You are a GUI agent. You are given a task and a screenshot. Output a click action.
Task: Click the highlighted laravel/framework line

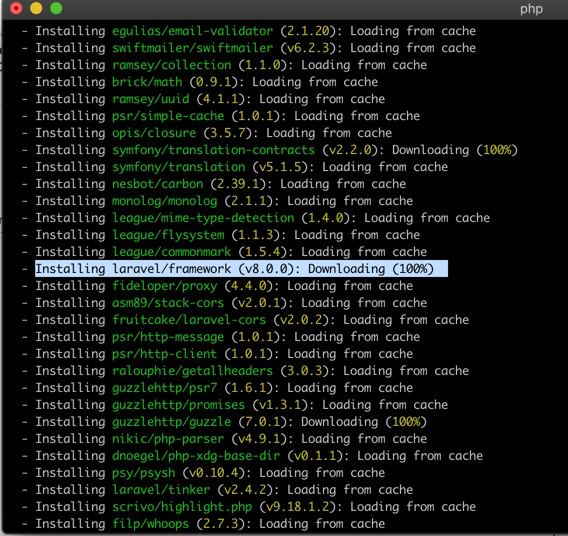click(241, 269)
